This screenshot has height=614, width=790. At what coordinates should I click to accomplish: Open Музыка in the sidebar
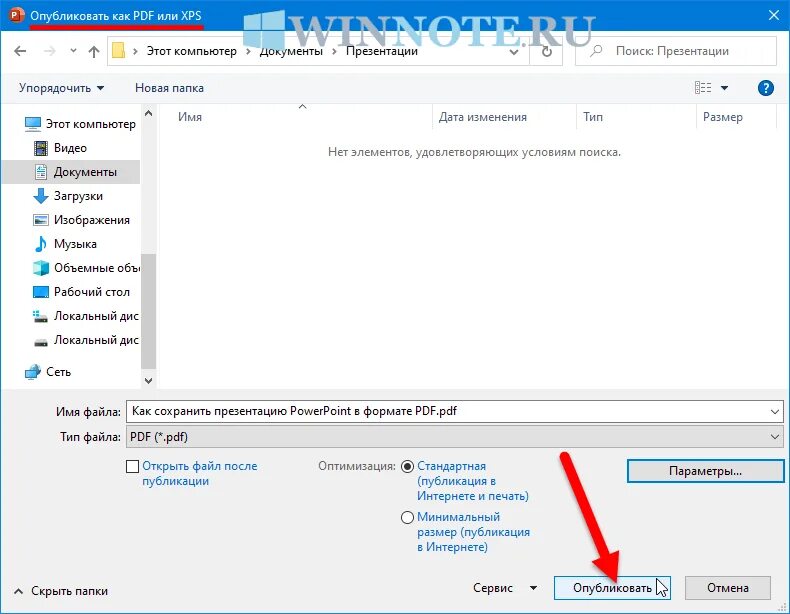[x=76, y=244]
